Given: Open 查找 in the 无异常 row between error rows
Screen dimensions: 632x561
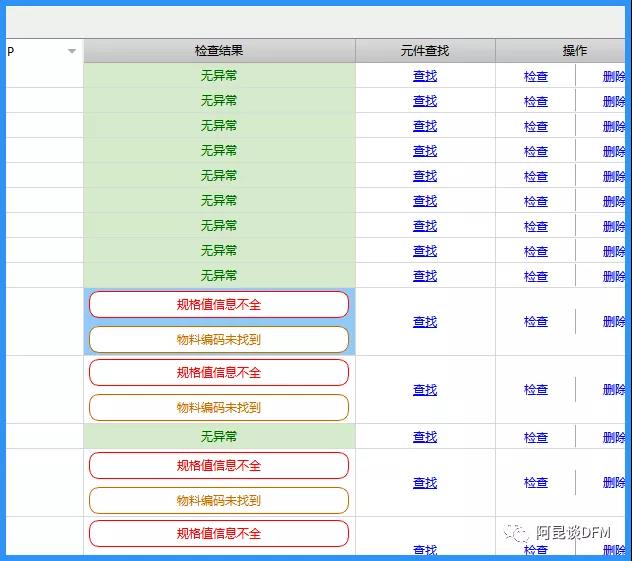Looking at the screenshot, I should point(425,436).
